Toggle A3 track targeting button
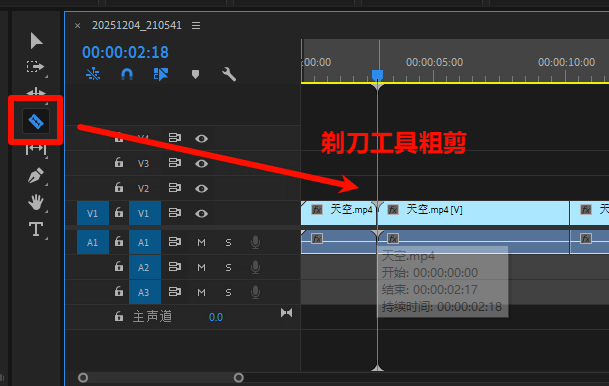This screenshot has height=386, width=609. click(x=145, y=292)
